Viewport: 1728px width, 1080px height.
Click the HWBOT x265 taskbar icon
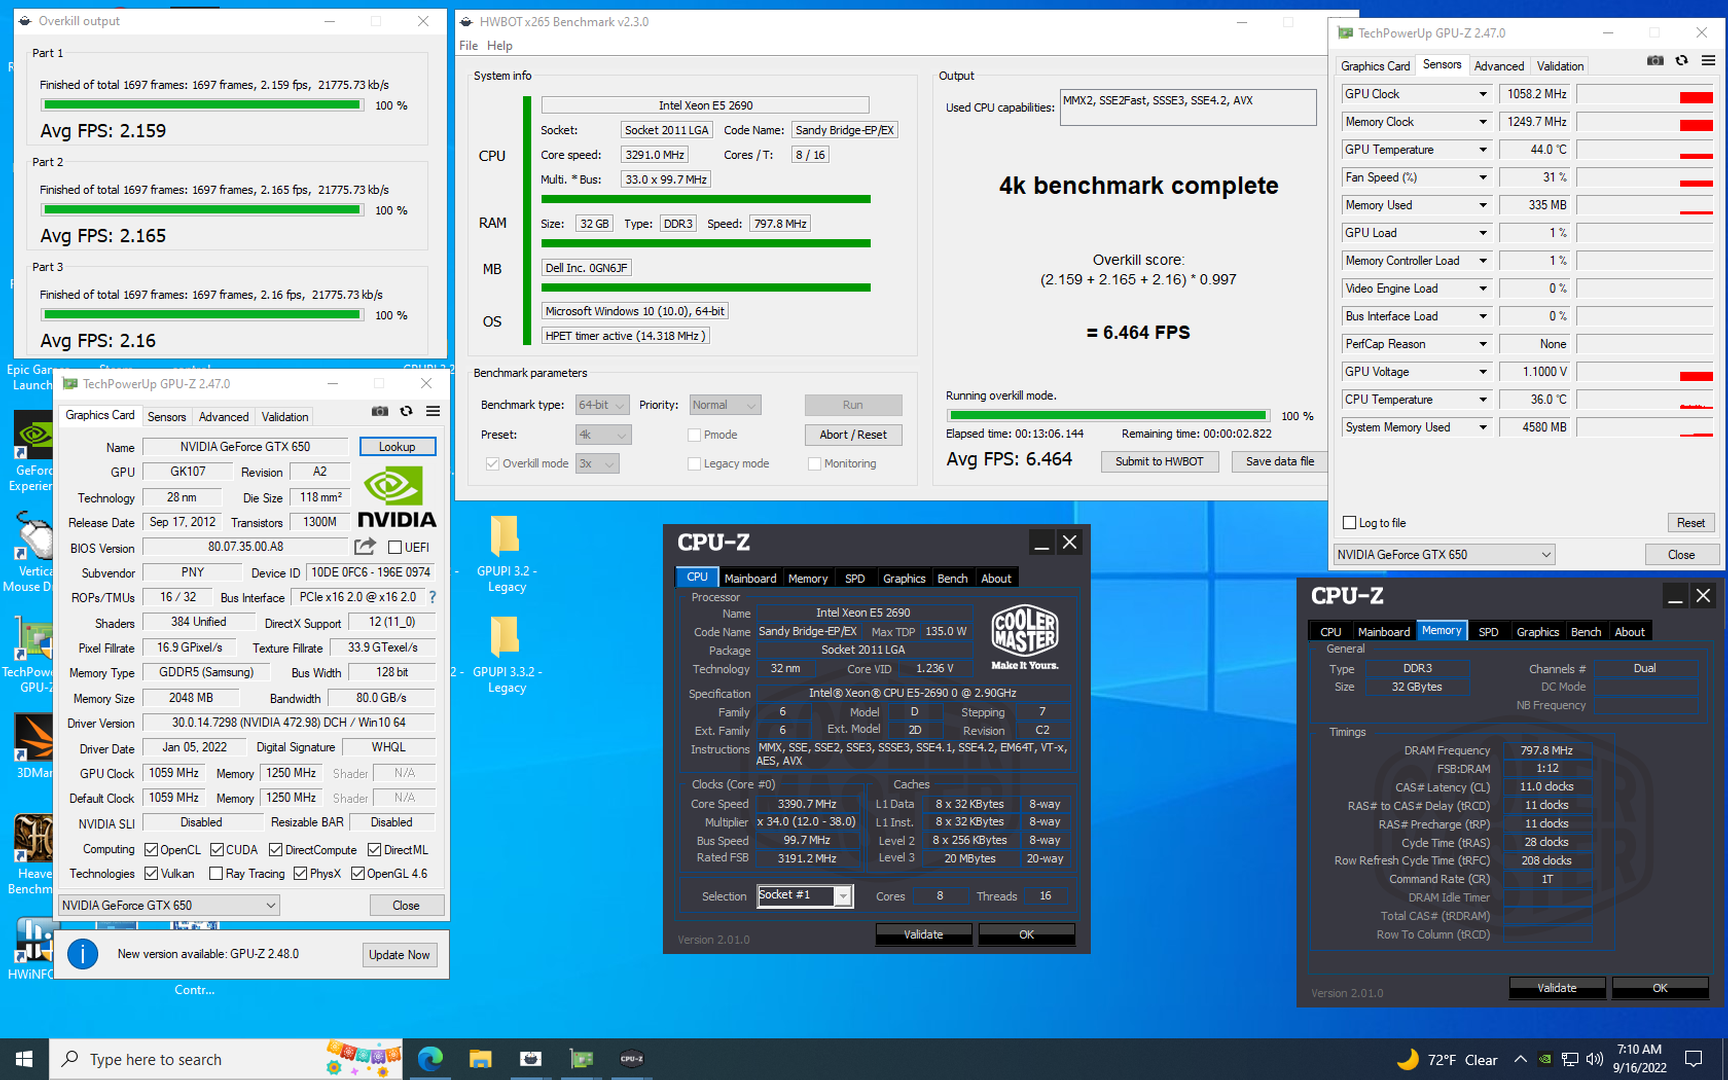tap(531, 1059)
